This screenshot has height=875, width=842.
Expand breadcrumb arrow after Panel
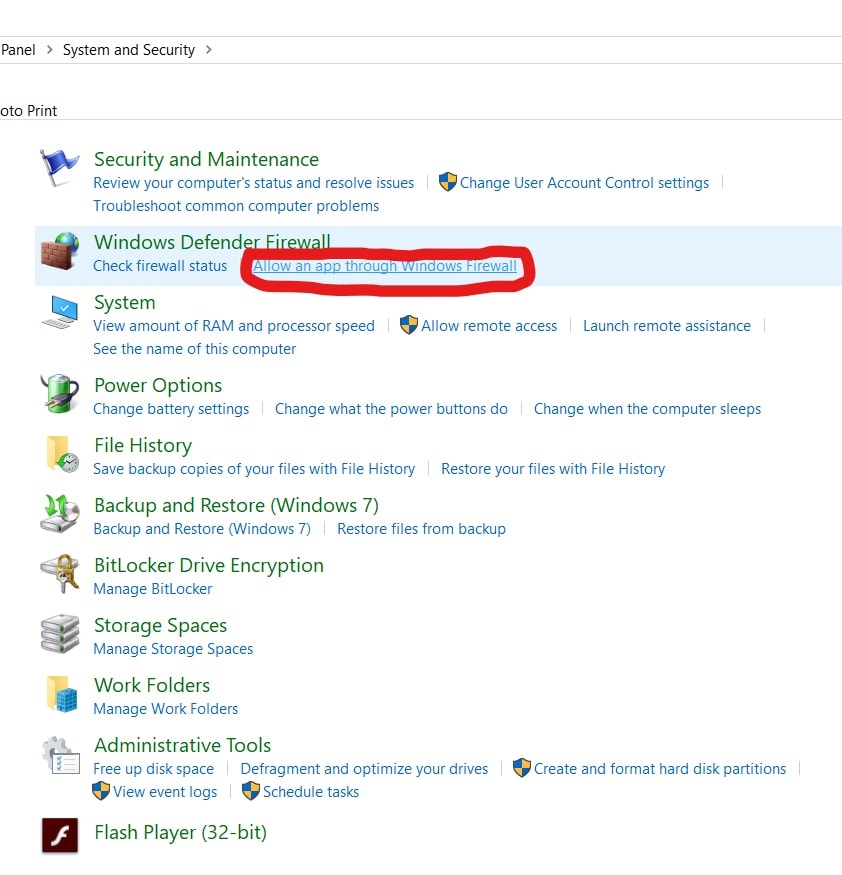50,50
